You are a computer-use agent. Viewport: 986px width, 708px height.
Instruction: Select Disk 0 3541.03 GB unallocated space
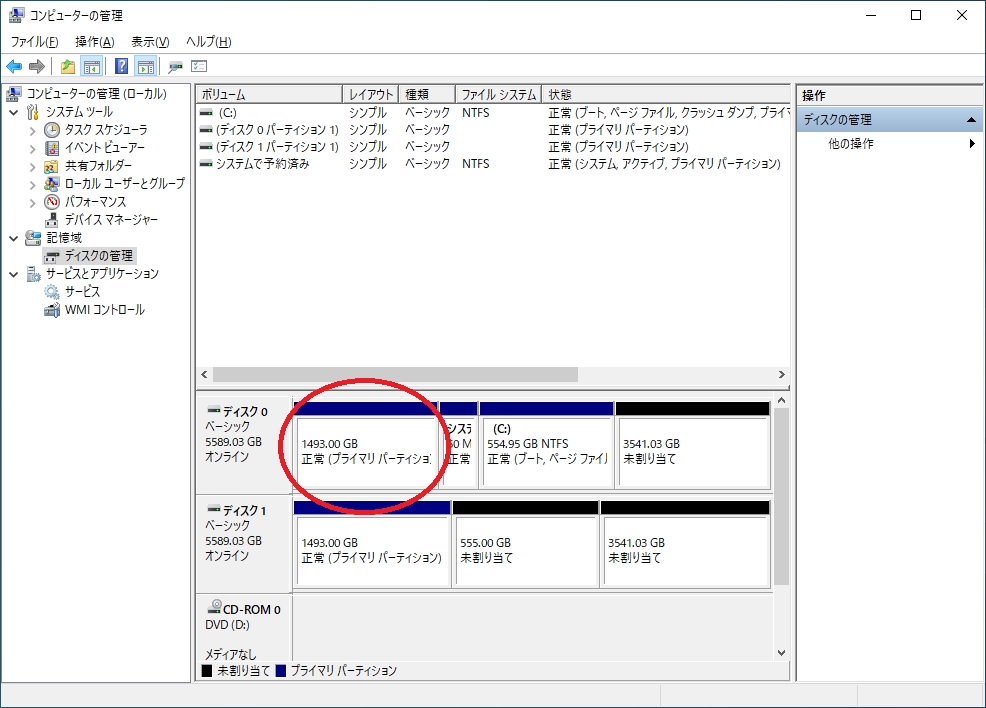point(693,445)
